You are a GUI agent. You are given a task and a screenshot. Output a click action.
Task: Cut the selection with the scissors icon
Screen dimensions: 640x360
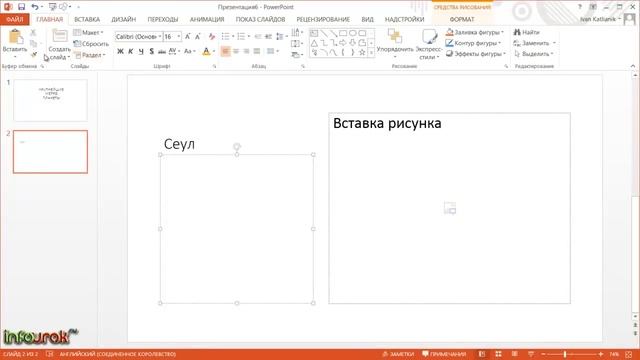(x=33, y=33)
